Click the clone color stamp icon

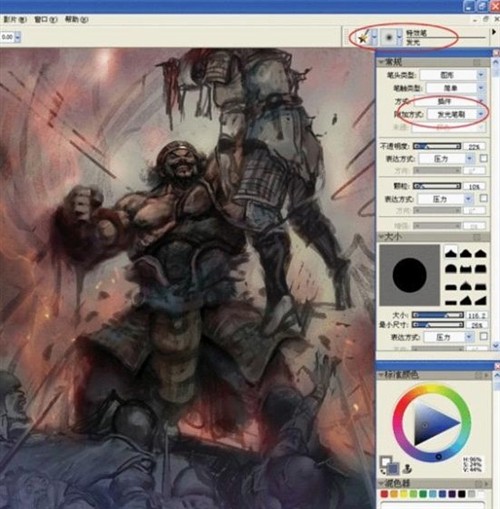(x=407, y=469)
